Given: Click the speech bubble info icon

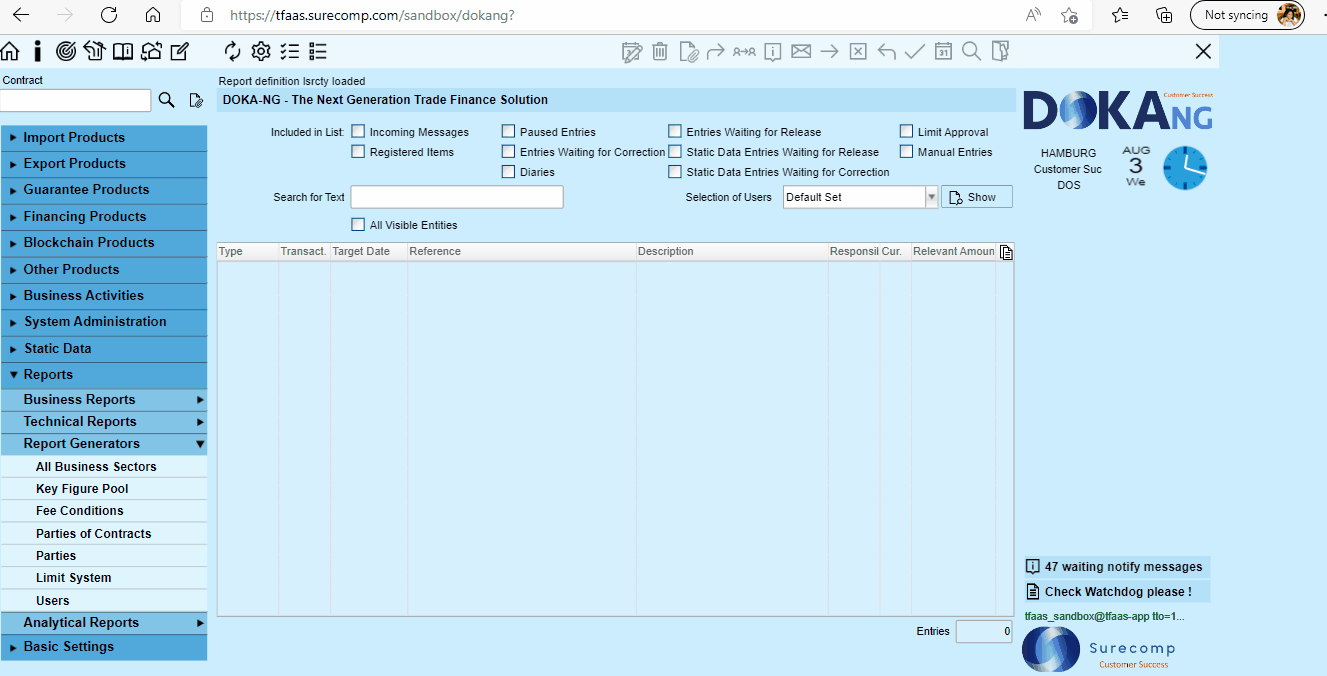Looking at the screenshot, I should point(773,52).
